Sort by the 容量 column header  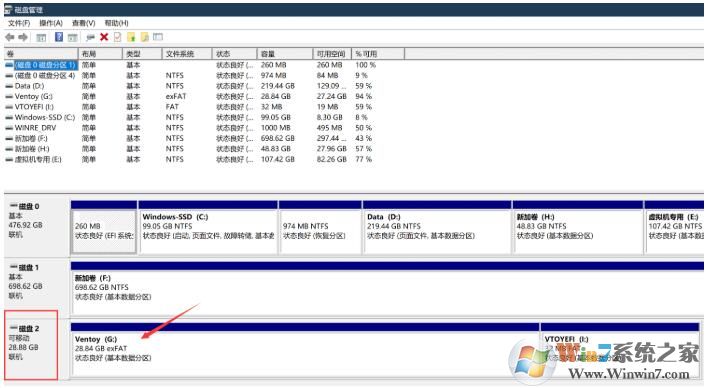[x=285, y=54]
